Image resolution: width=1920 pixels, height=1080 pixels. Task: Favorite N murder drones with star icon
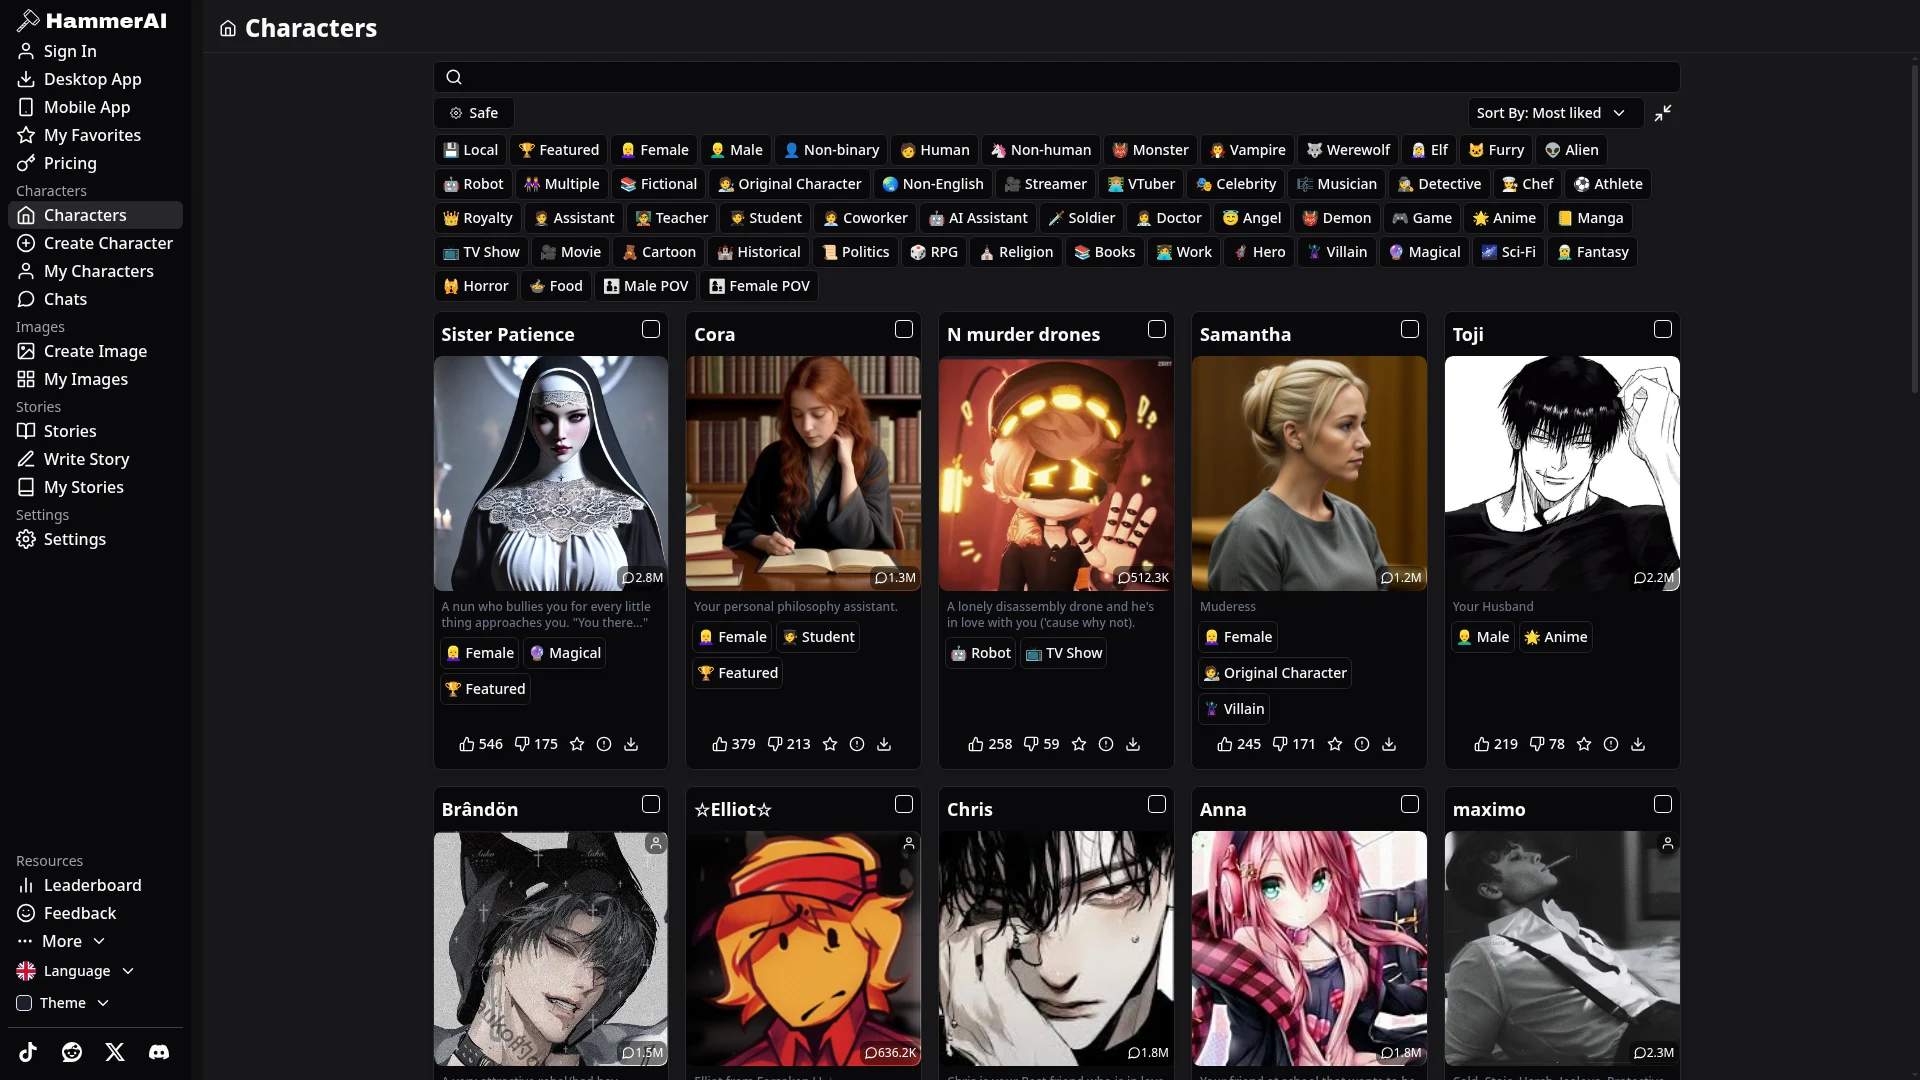pos(1079,744)
